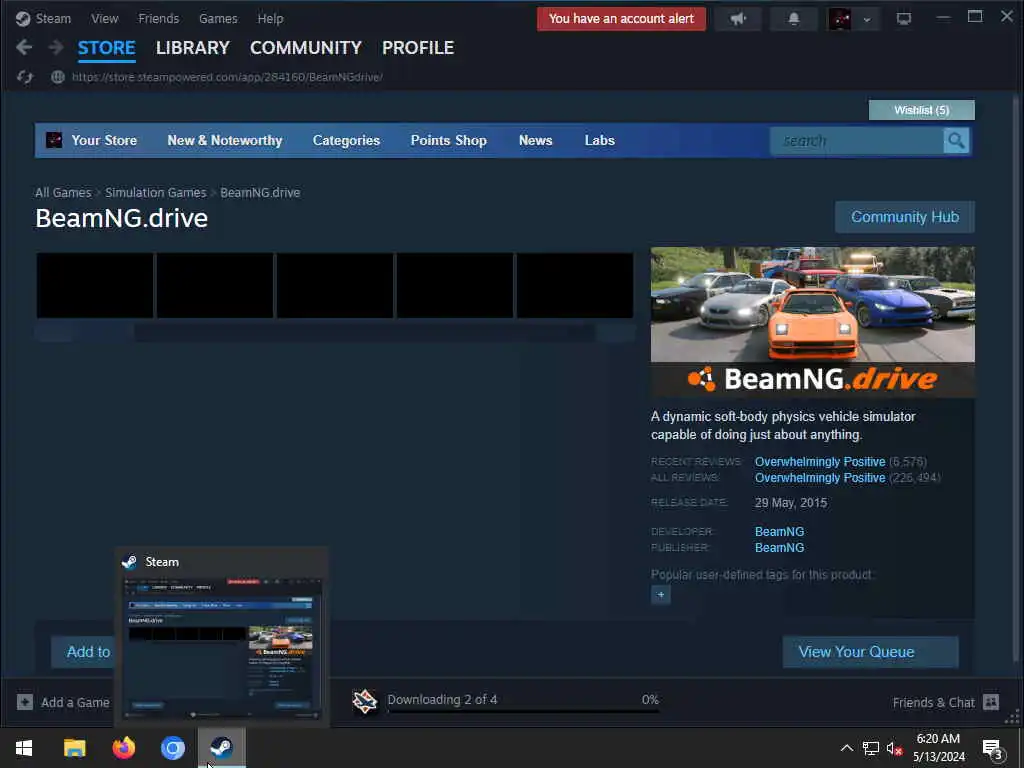Open the Games menu
The width and height of the screenshot is (1024, 768).
pyautogui.click(x=218, y=18)
